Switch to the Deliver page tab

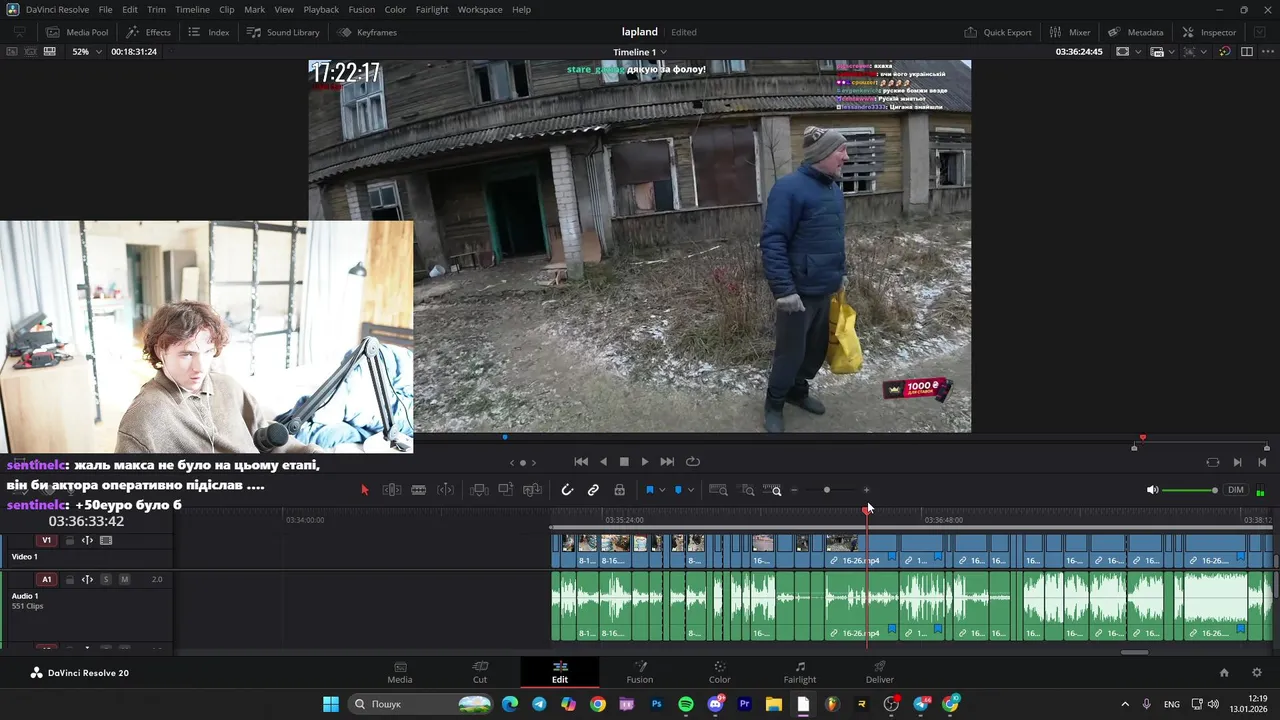[880, 672]
